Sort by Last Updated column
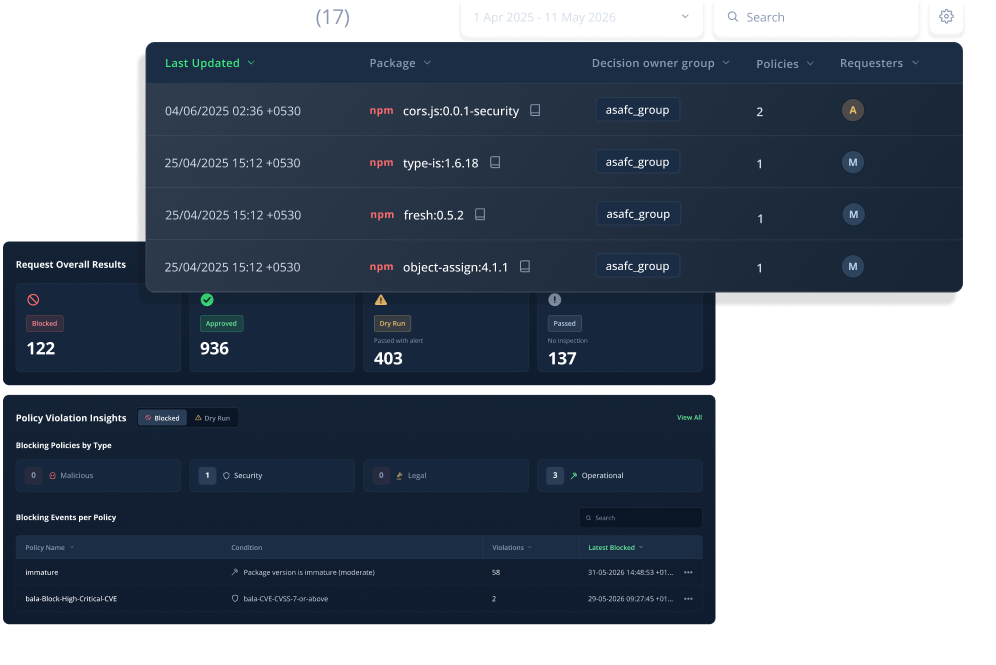Screen dimensions: 996x665 click(x=210, y=63)
